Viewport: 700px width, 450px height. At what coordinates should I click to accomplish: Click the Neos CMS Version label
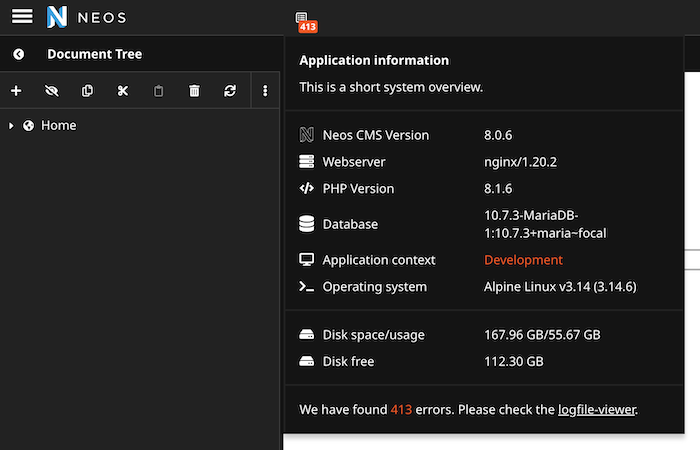coord(375,135)
